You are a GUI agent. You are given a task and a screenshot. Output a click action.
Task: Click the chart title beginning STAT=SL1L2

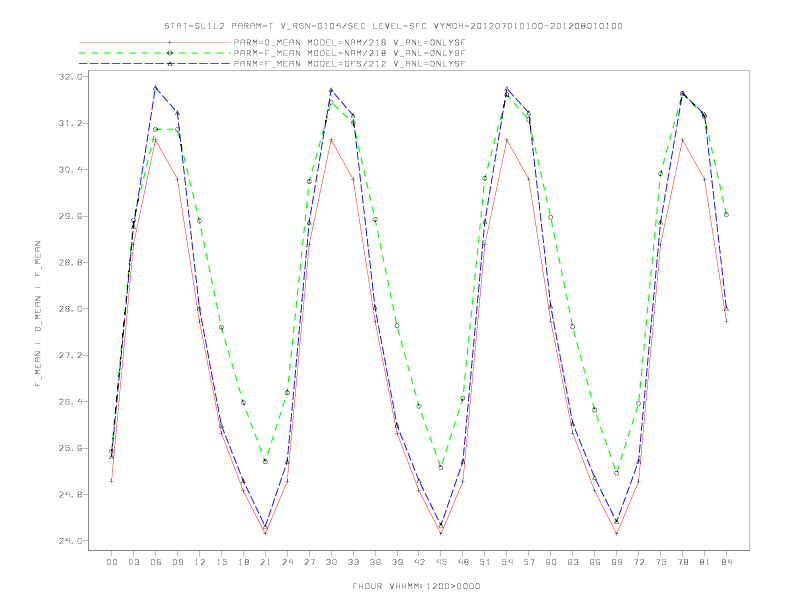click(x=393, y=26)
